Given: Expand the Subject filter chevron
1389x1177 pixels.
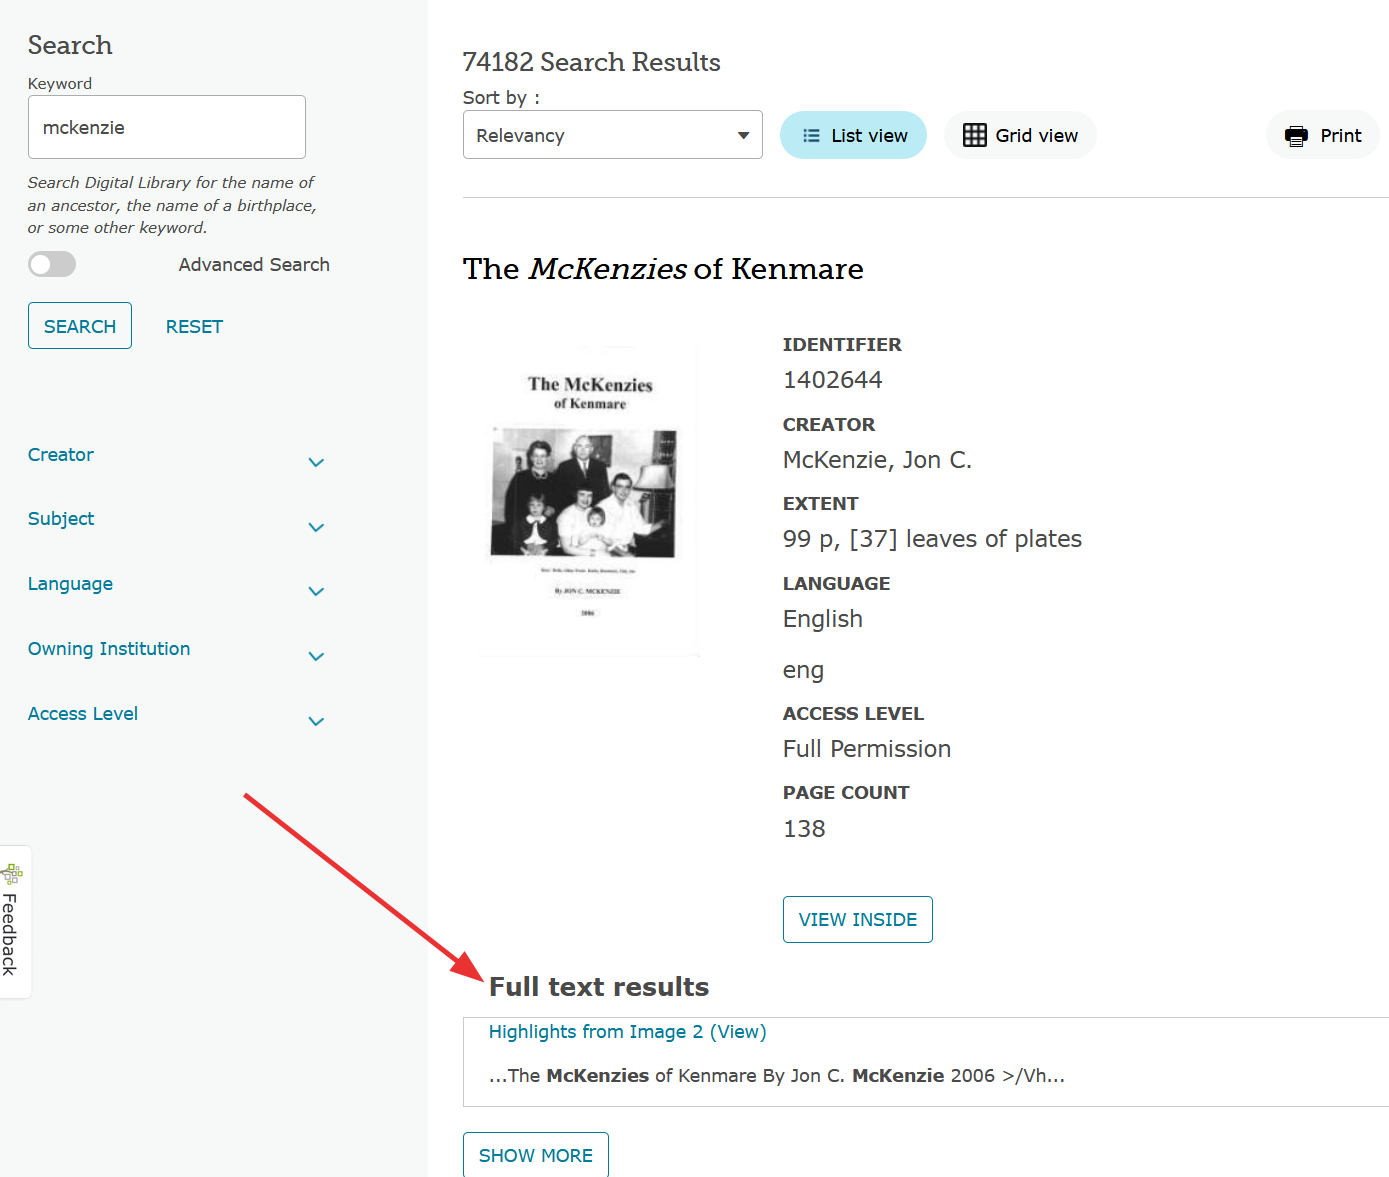Looking at the screenshot, I should [x=316, y=527].
